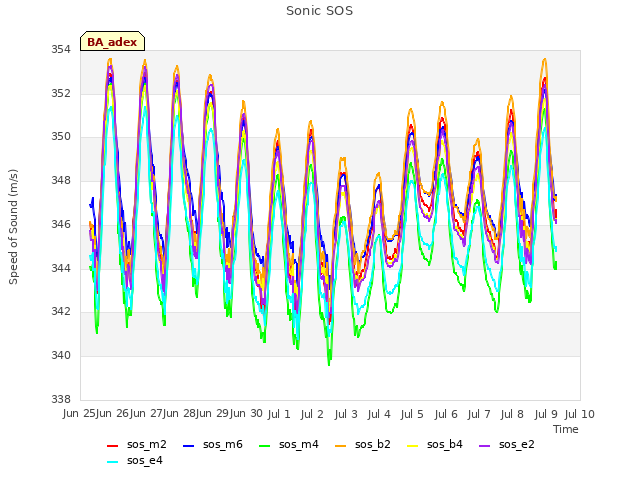Click the 346 y-axis tick label
Screen dimensions: 640x480
tap(61, 224)
